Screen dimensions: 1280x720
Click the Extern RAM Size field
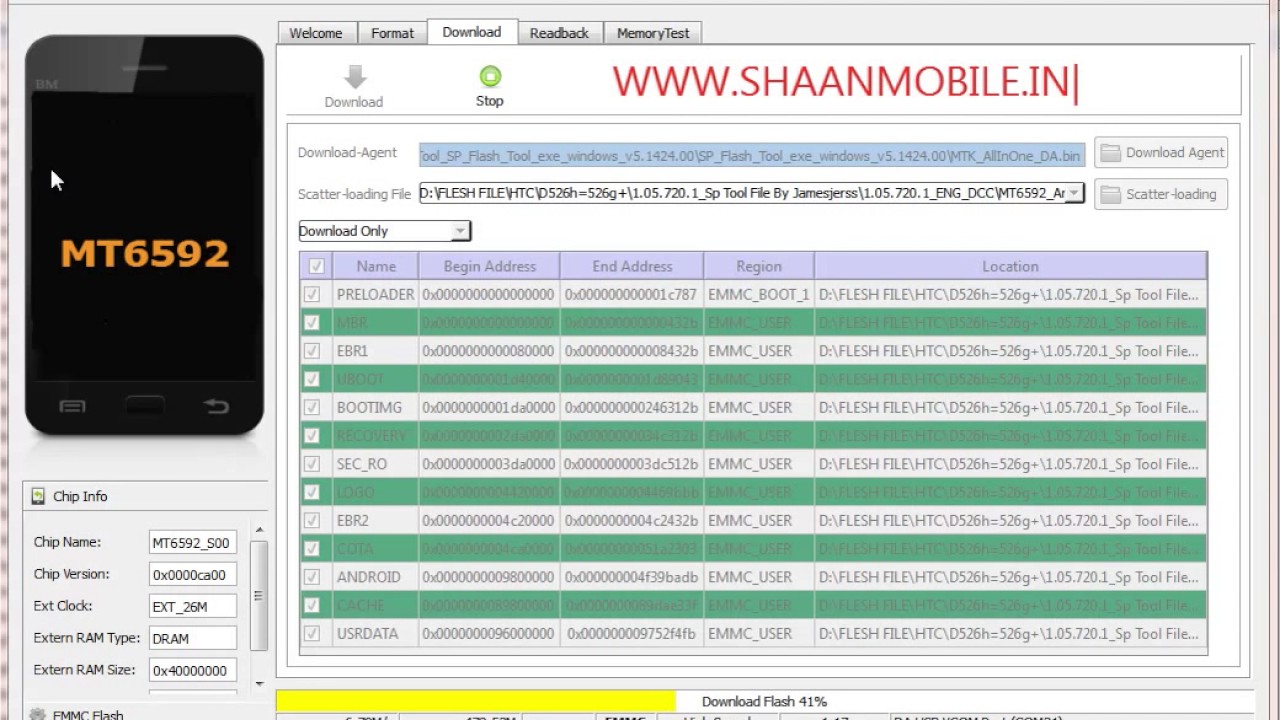click(x=192, y=670)
